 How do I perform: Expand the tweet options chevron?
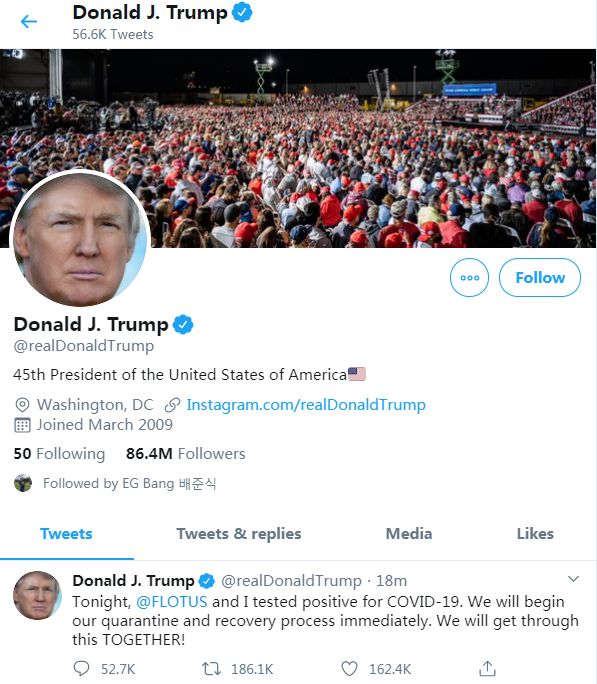(x=573, y=579)
